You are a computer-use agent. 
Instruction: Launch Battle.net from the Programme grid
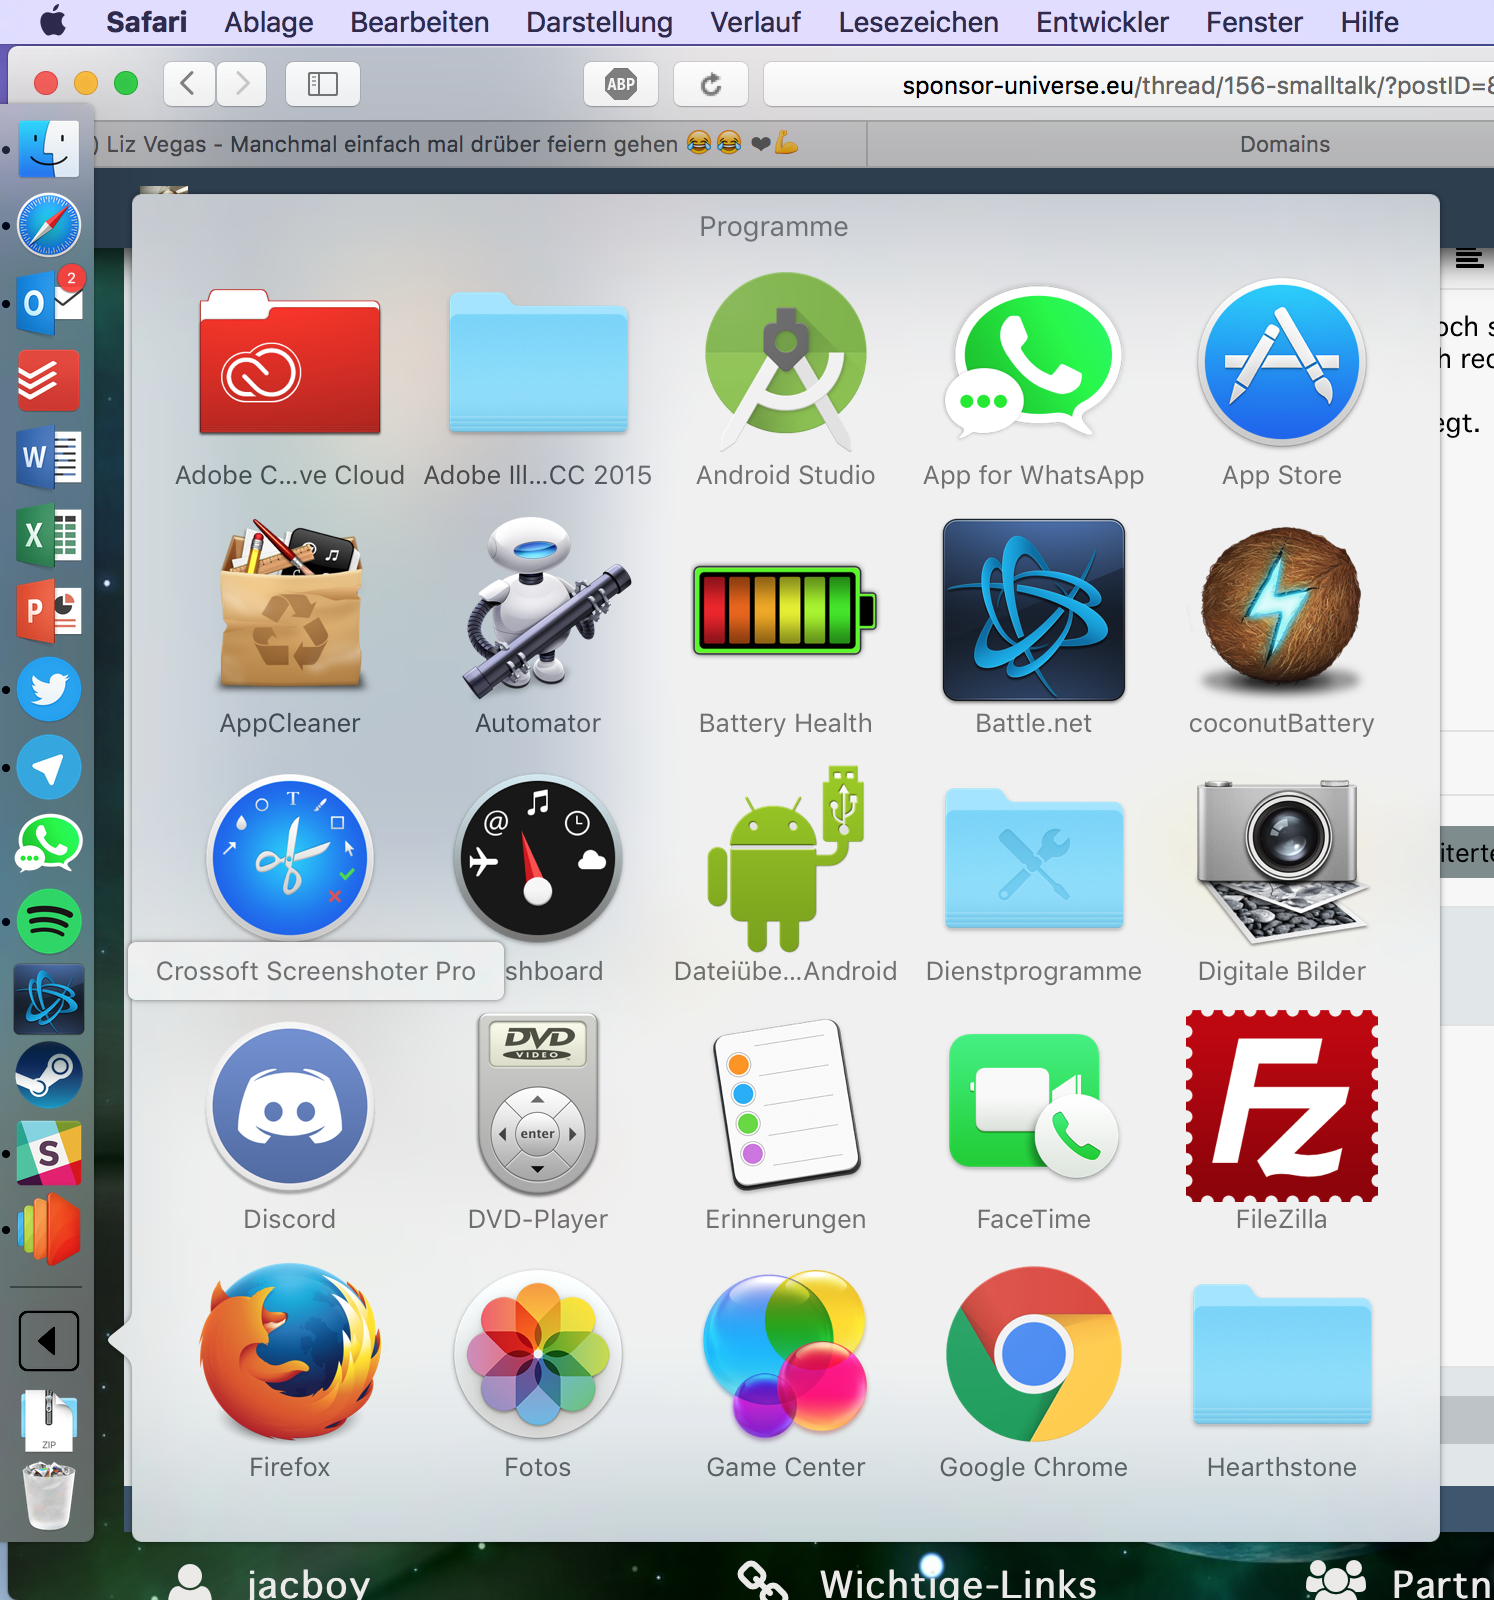[x=1033, y=610]
